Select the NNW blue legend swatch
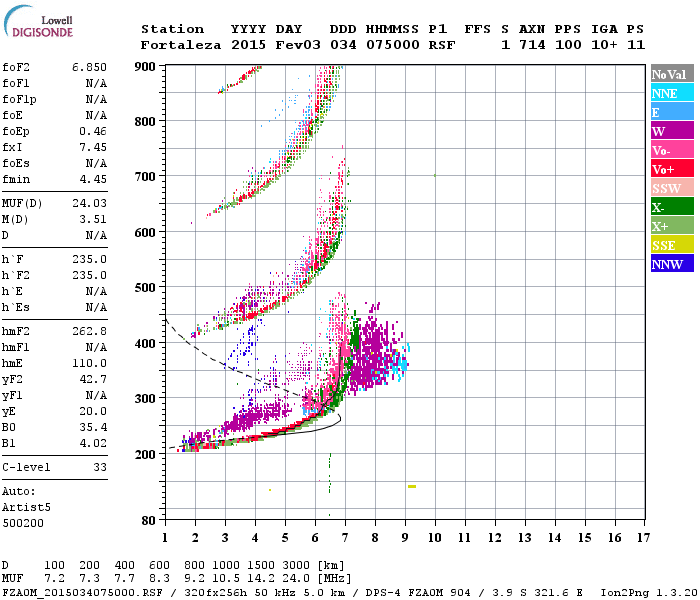Image resolution: width=700 pixels, height=600 pixels. point(672,263)
